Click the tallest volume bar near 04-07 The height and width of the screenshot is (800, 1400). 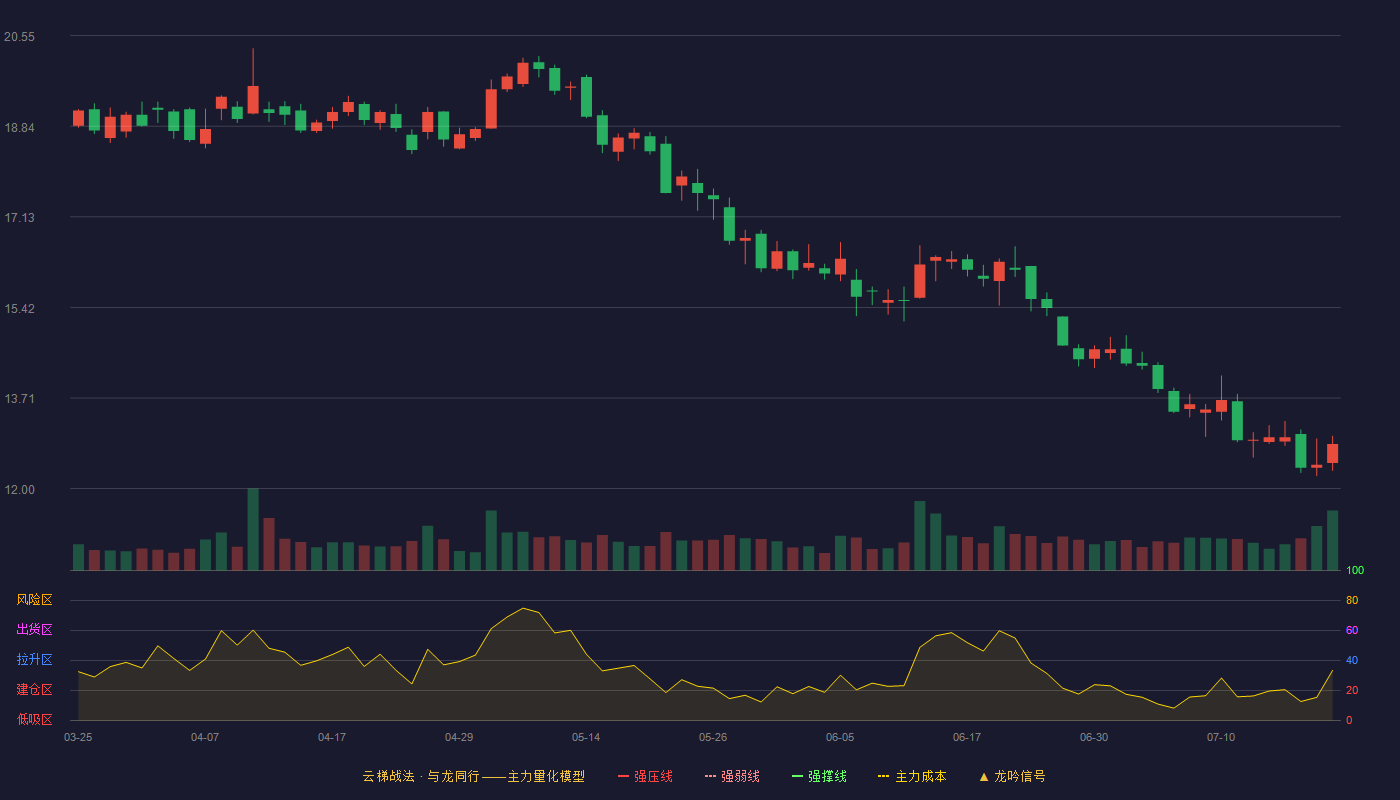point(253,529)
